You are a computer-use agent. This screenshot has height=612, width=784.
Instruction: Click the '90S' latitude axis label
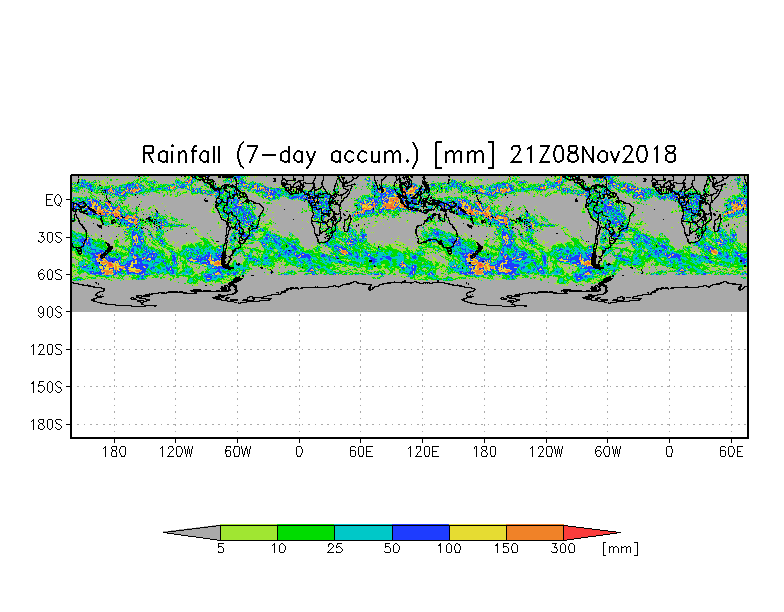point(49,312)
